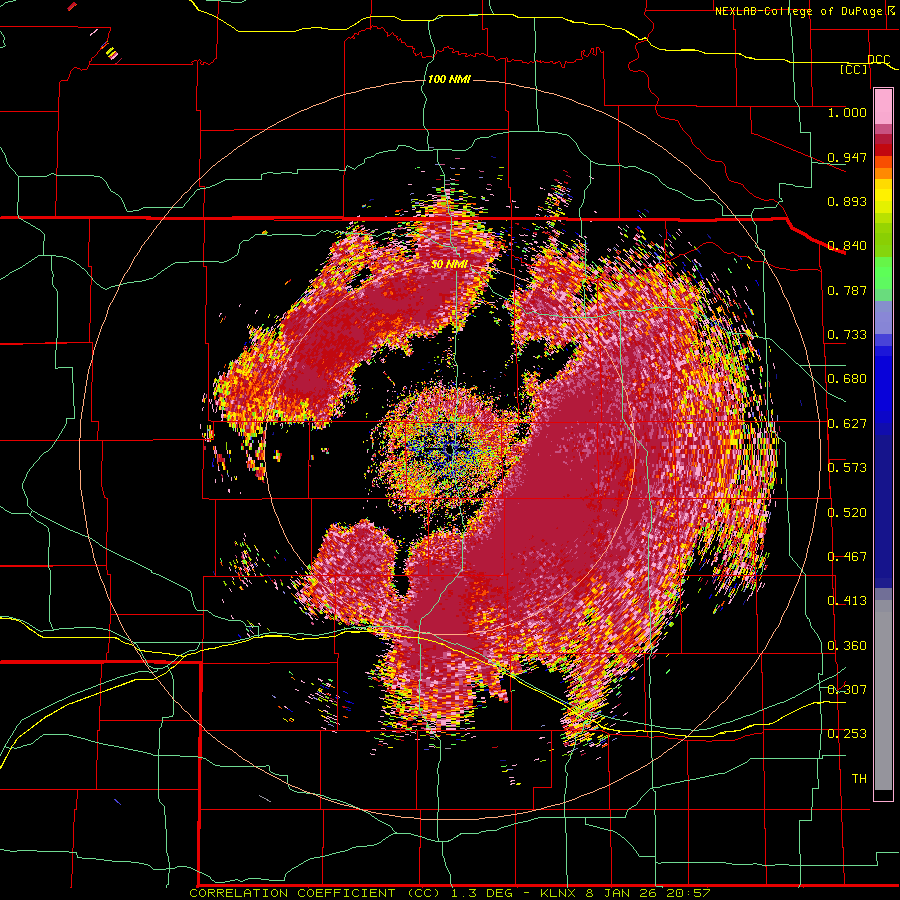900x900 pixels.
Task: Click the 0.307 color scale label
Action: pyautogui.click(x=847, y=690)
